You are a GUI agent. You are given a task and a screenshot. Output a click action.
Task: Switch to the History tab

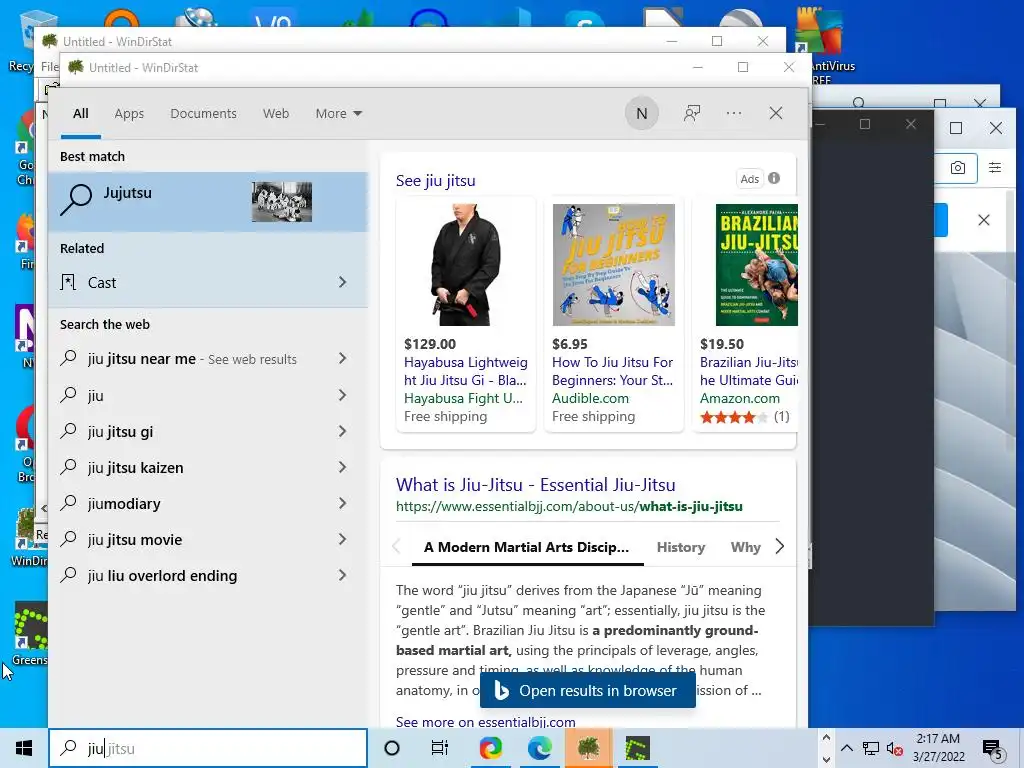point(680,547)
